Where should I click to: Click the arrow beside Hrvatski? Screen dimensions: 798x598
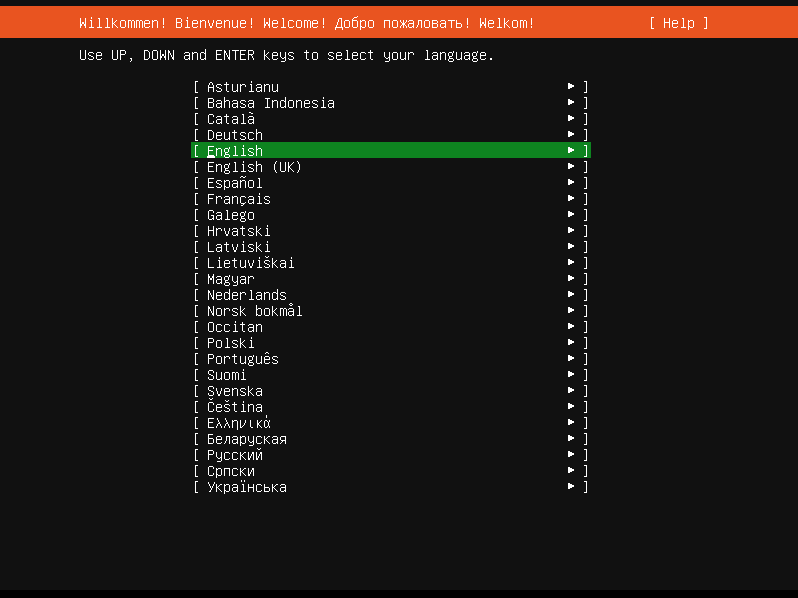571,231
